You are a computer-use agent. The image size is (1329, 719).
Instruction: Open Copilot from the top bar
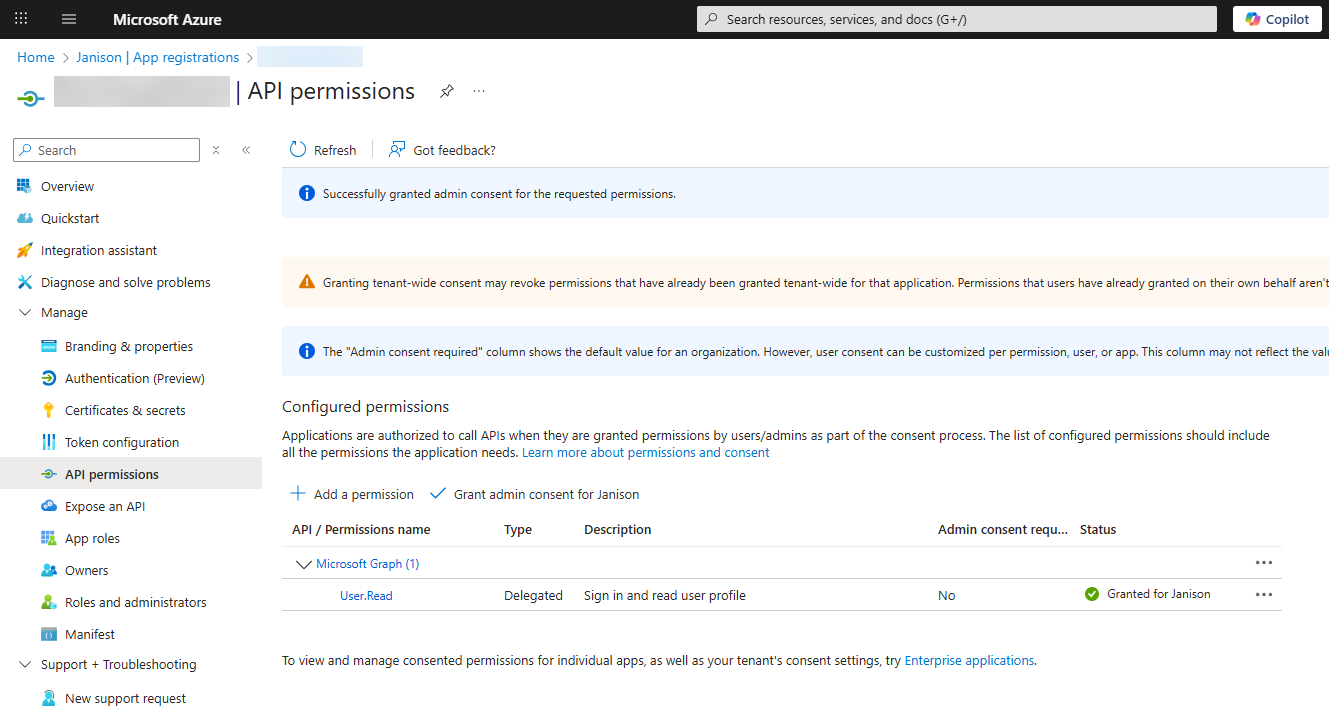(1277, 19)
